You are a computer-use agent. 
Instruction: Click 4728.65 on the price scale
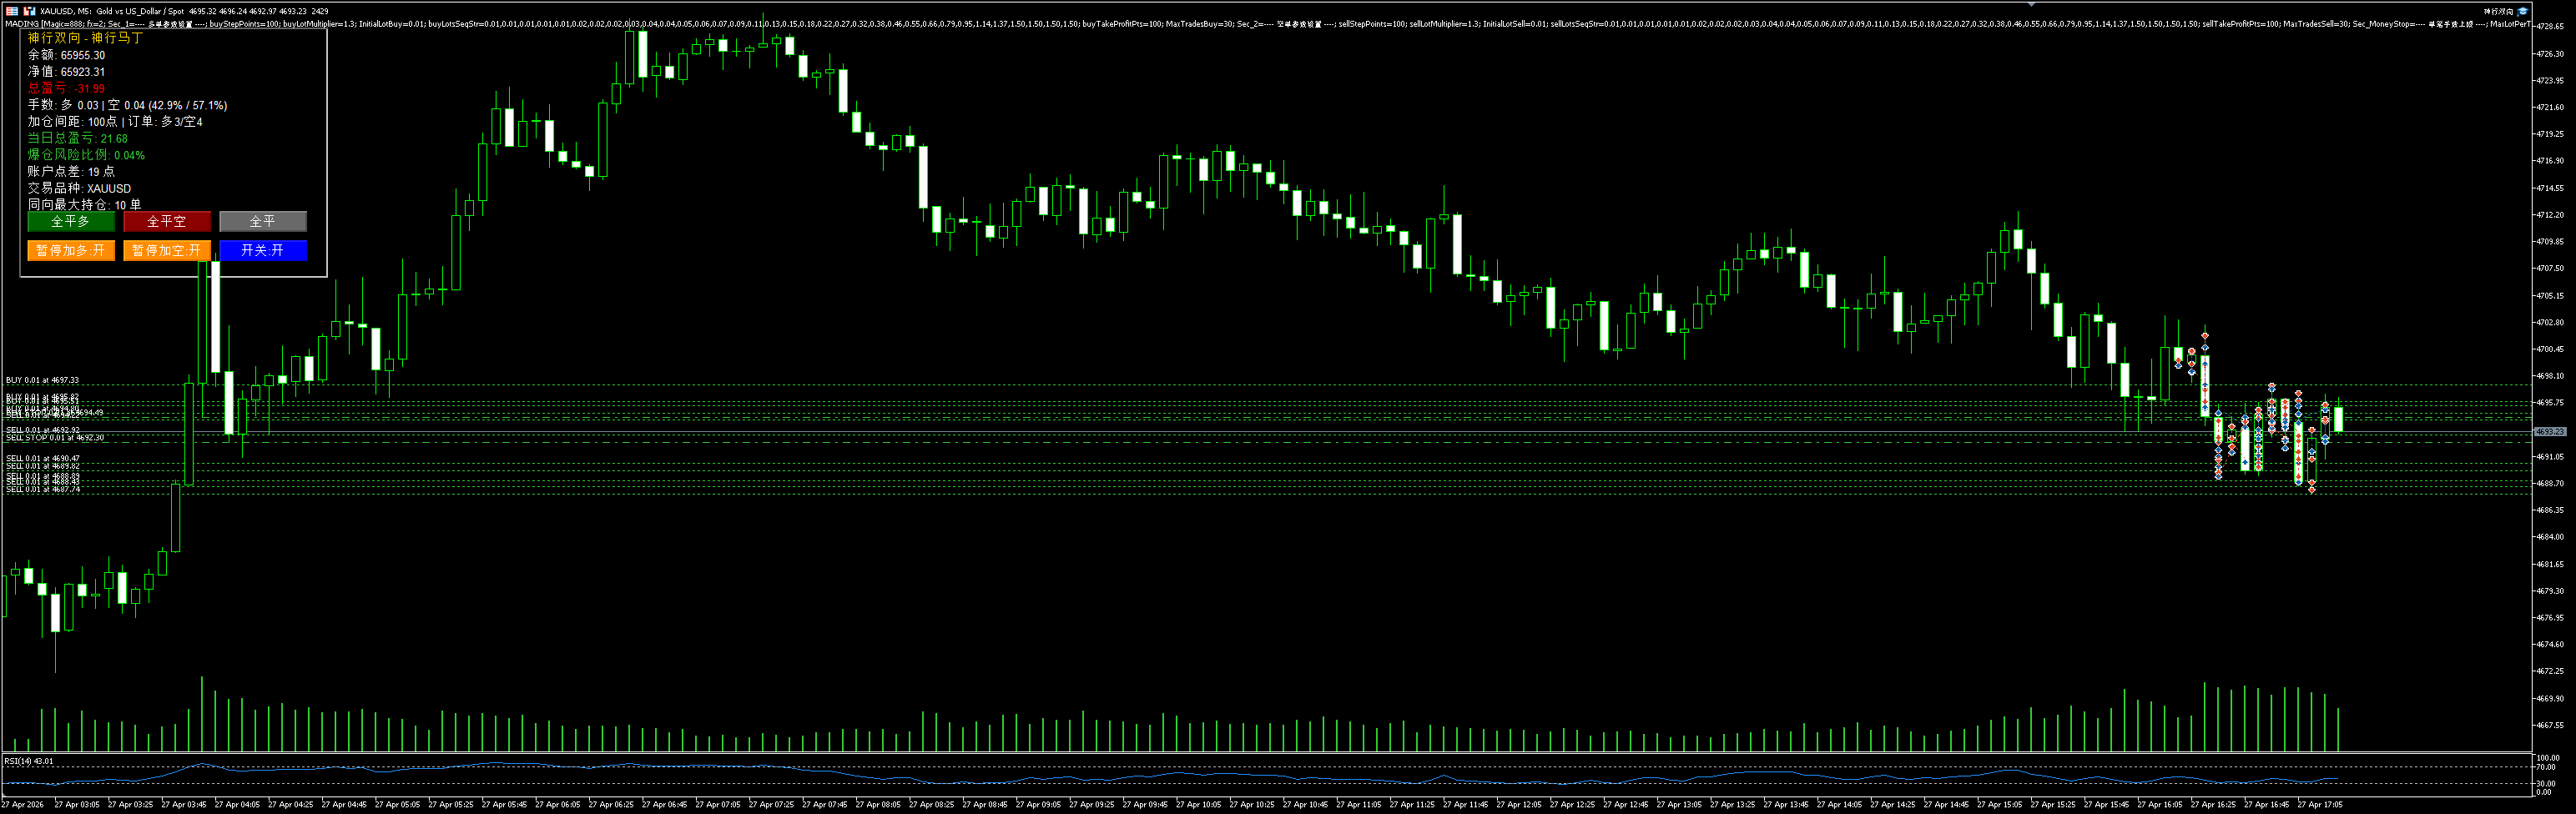pos(2550,26)
